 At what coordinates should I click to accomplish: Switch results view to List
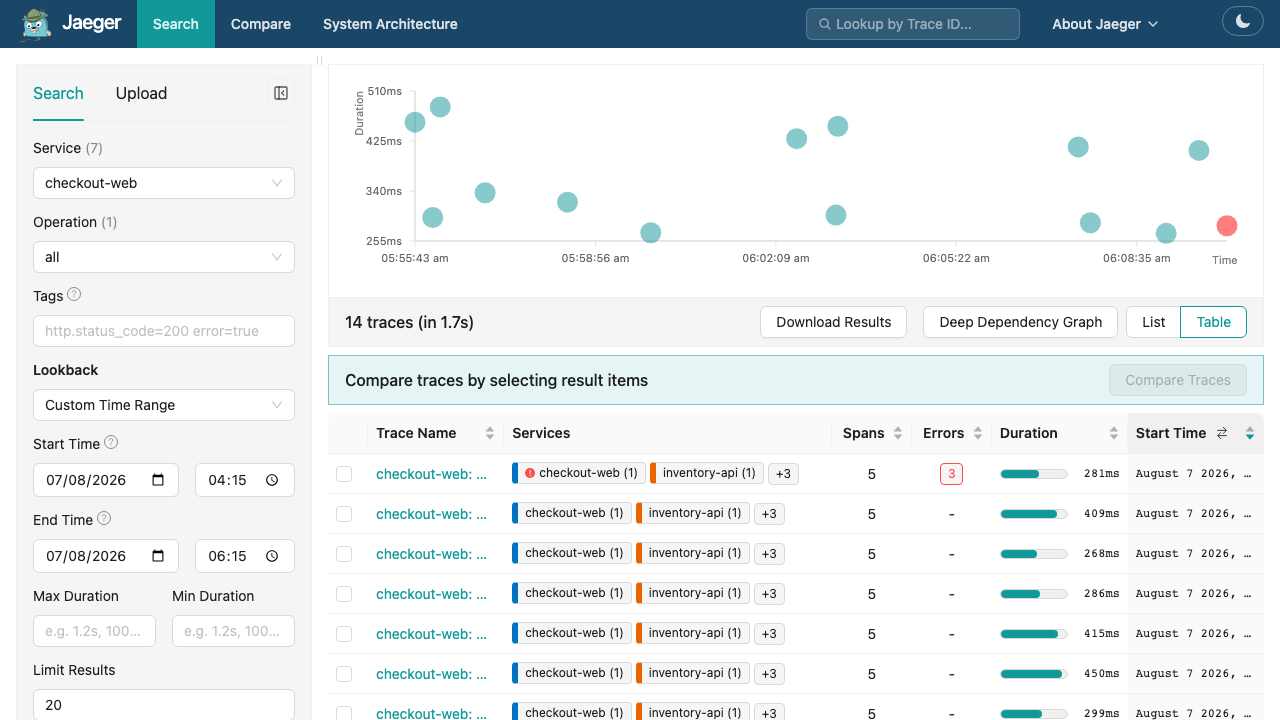[x=1154, y=322]
